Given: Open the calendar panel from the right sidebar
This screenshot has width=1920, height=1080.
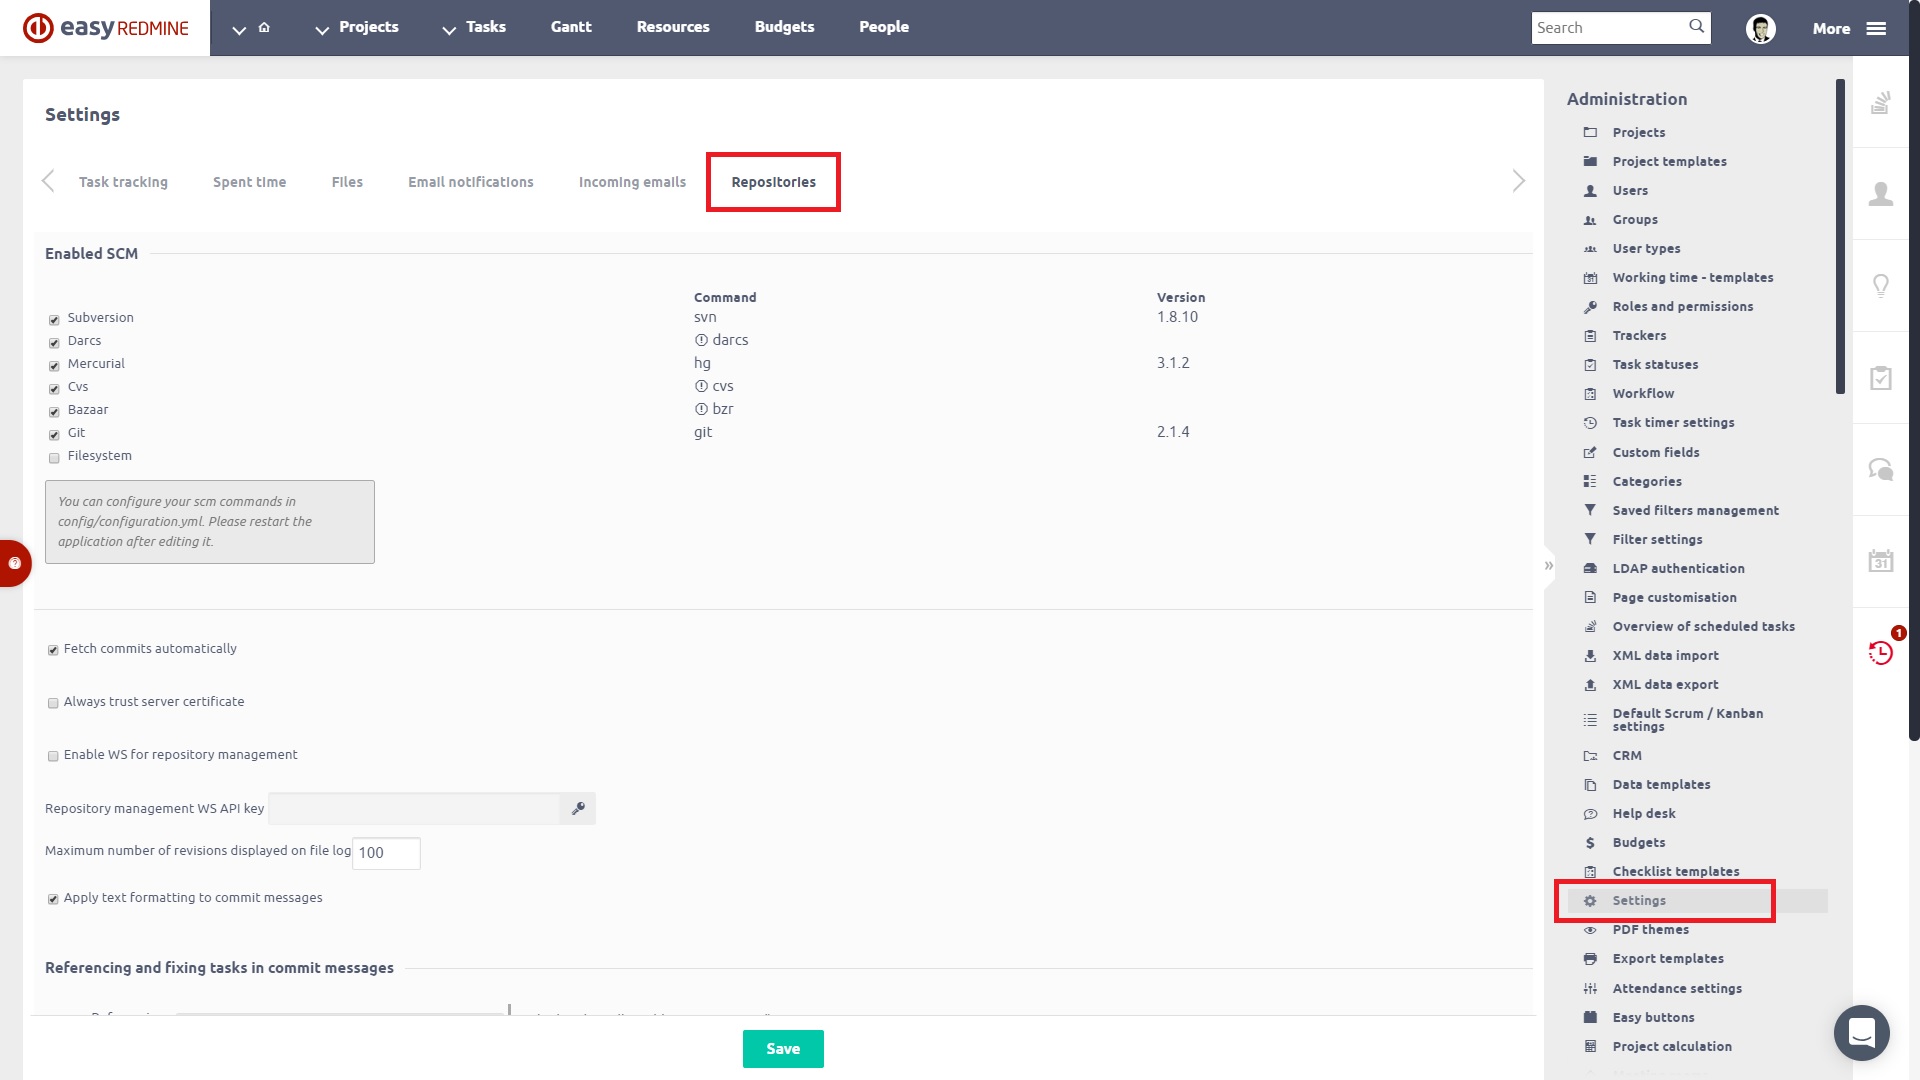Looking at the screenshot, I should click(1881, 560).
